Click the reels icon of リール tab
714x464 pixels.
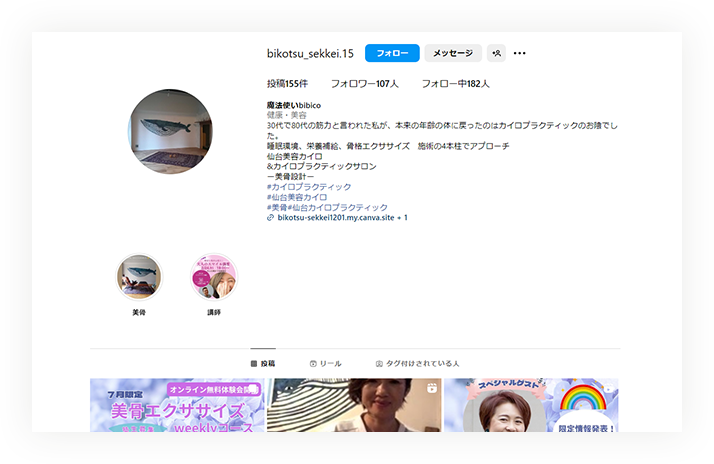tap(313, 363)
